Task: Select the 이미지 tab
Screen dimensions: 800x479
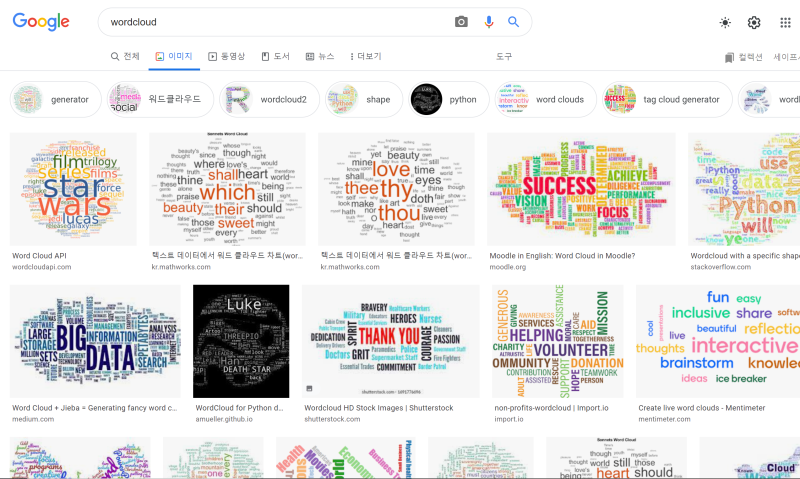Action: click(174, 56)
